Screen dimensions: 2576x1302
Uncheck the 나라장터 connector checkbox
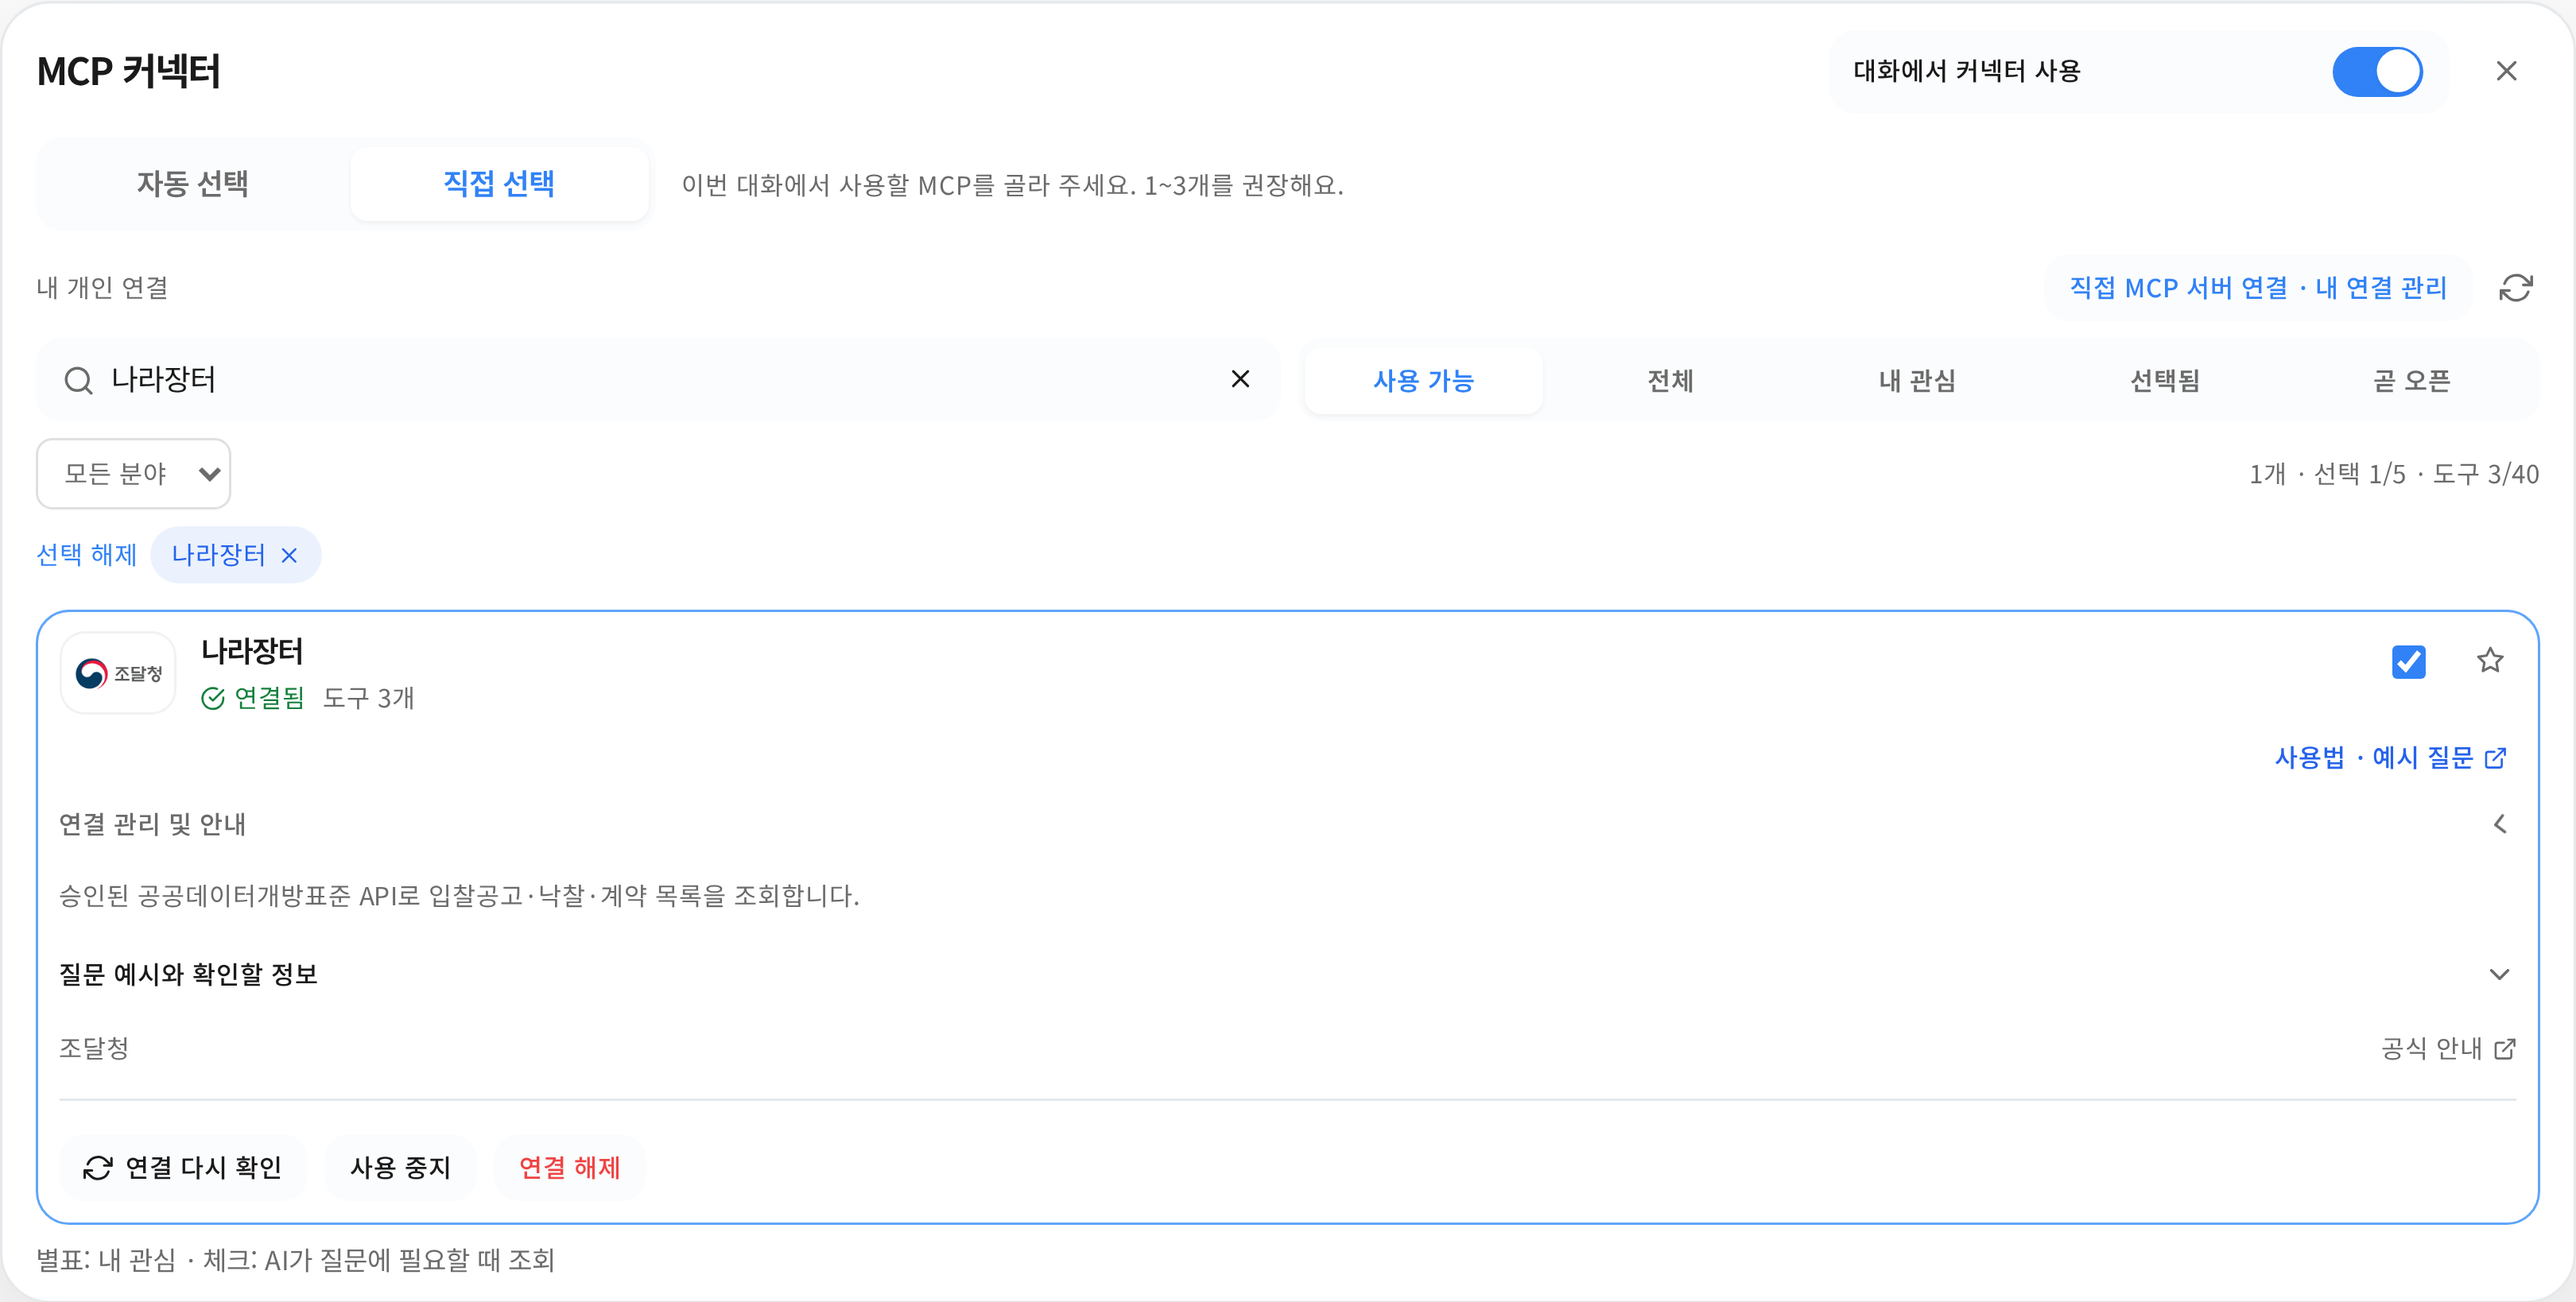click(x=2408, y=662)
